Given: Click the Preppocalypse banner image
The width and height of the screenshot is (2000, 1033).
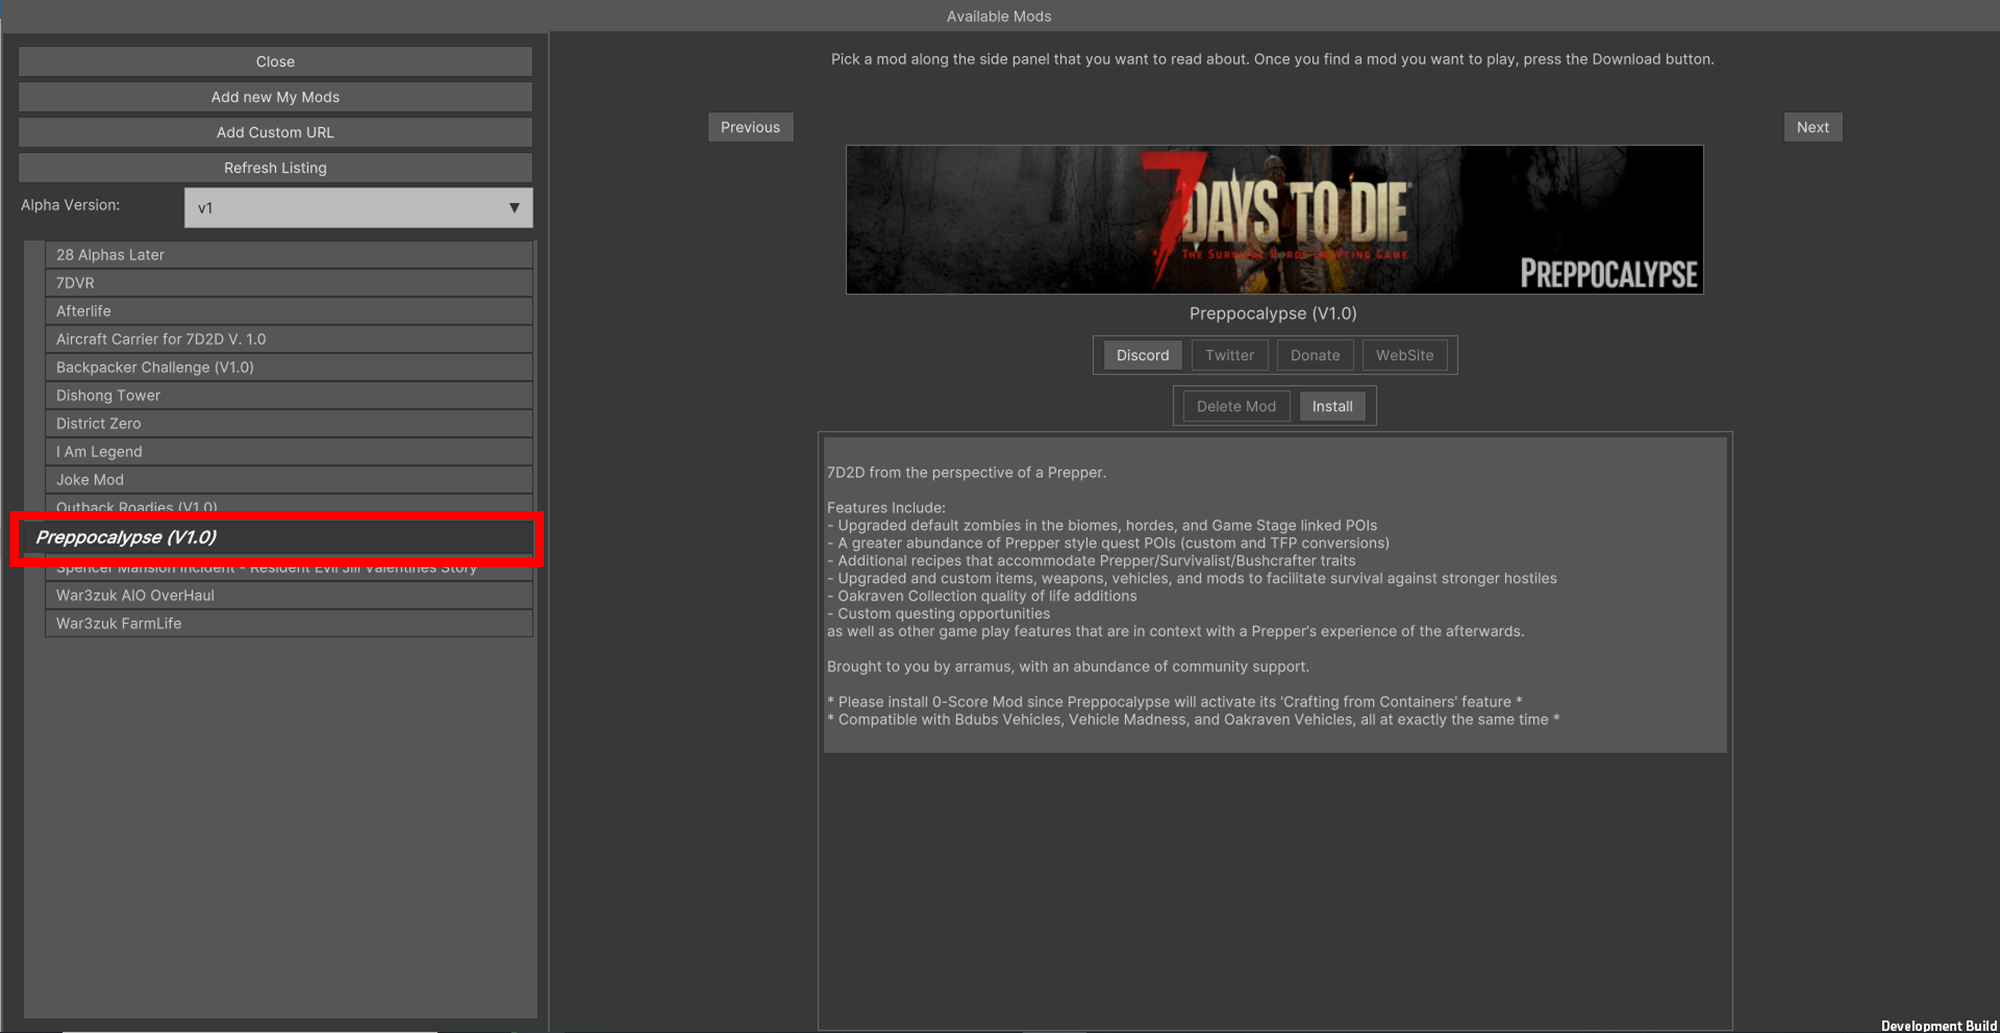Looking at the screenshot, I should [x=1274, y=220].
